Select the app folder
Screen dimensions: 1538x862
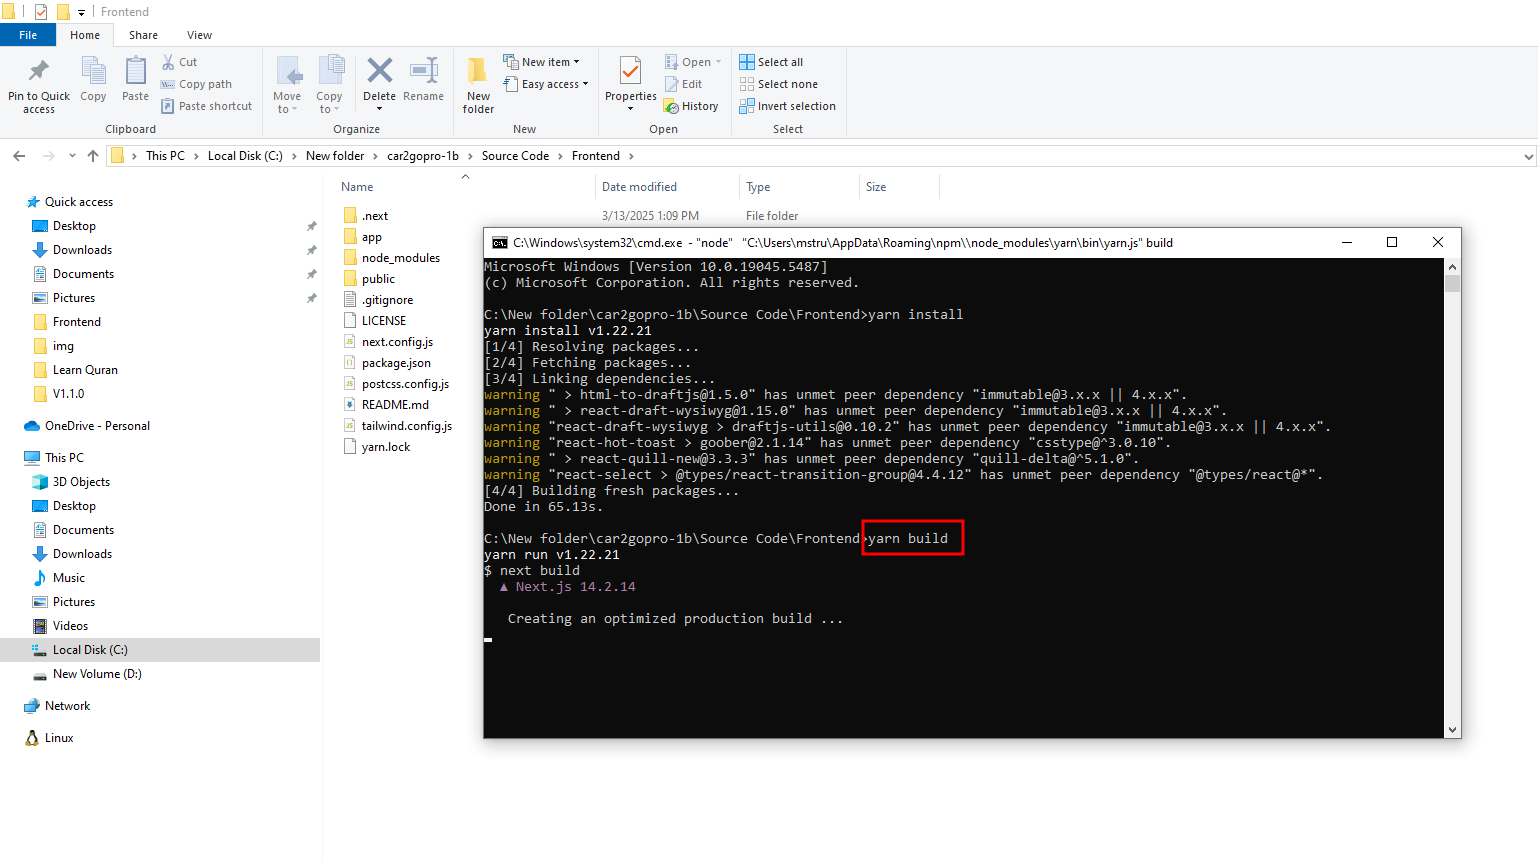tap(372, 237)
